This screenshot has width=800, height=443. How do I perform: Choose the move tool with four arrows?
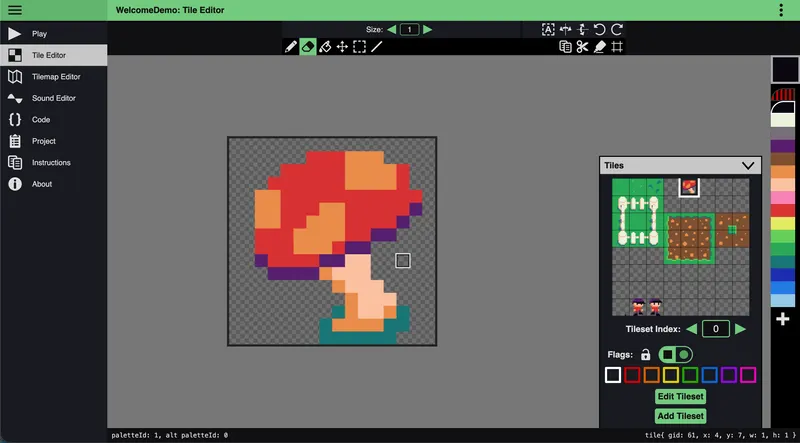click(342, 47)
